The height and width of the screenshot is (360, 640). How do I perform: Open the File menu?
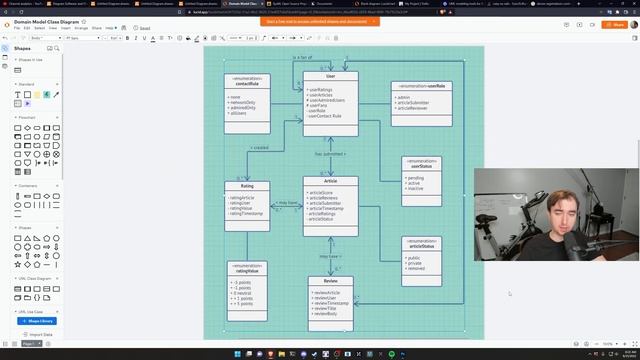[x=17, y=28]
